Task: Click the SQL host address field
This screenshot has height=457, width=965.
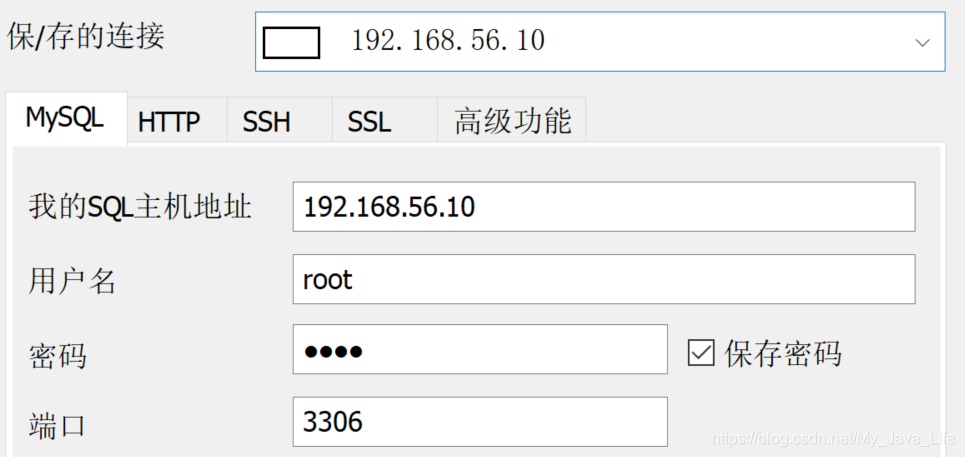Action: click(x=604, y=207)
